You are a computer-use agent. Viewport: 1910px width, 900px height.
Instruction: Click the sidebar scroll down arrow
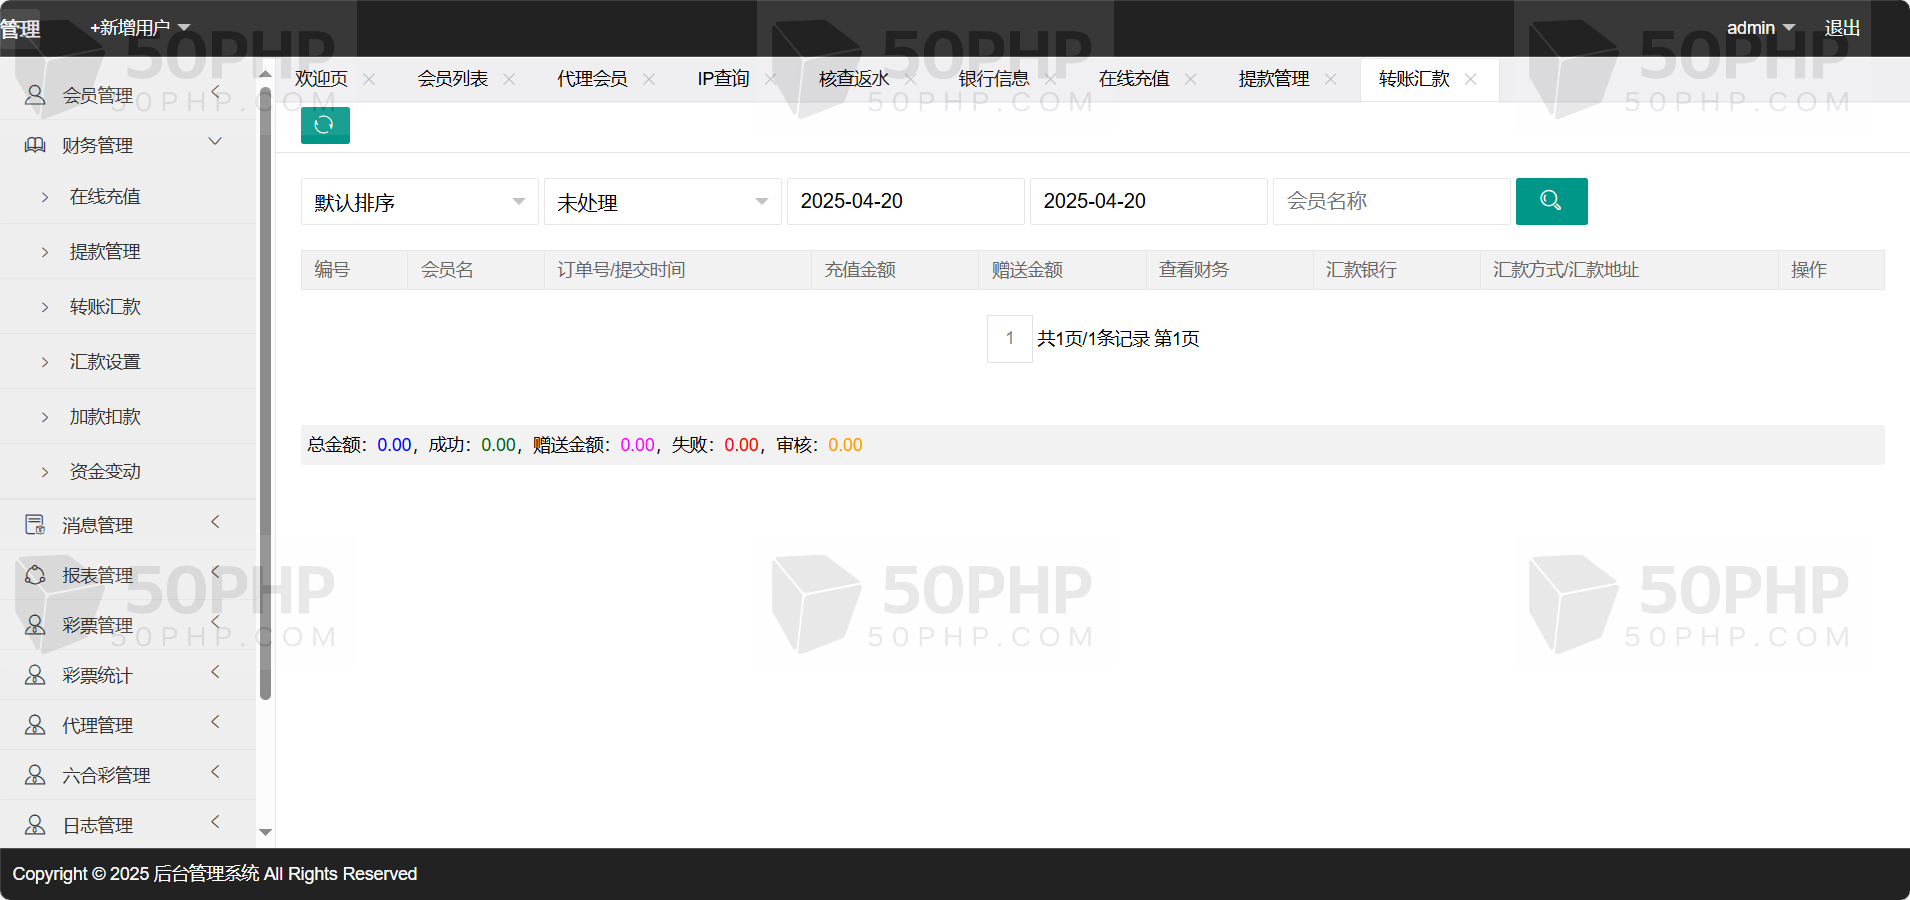(x=265, y=832)
